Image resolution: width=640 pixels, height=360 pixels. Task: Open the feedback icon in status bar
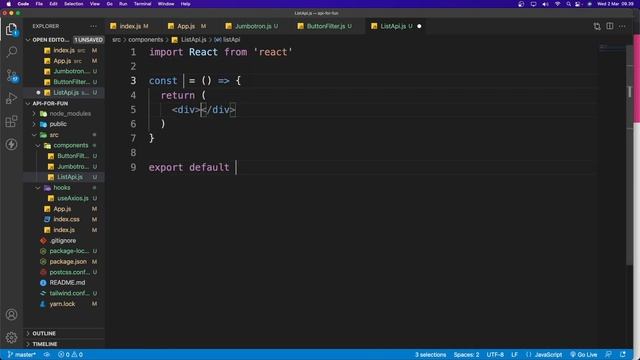click(608, 355)
